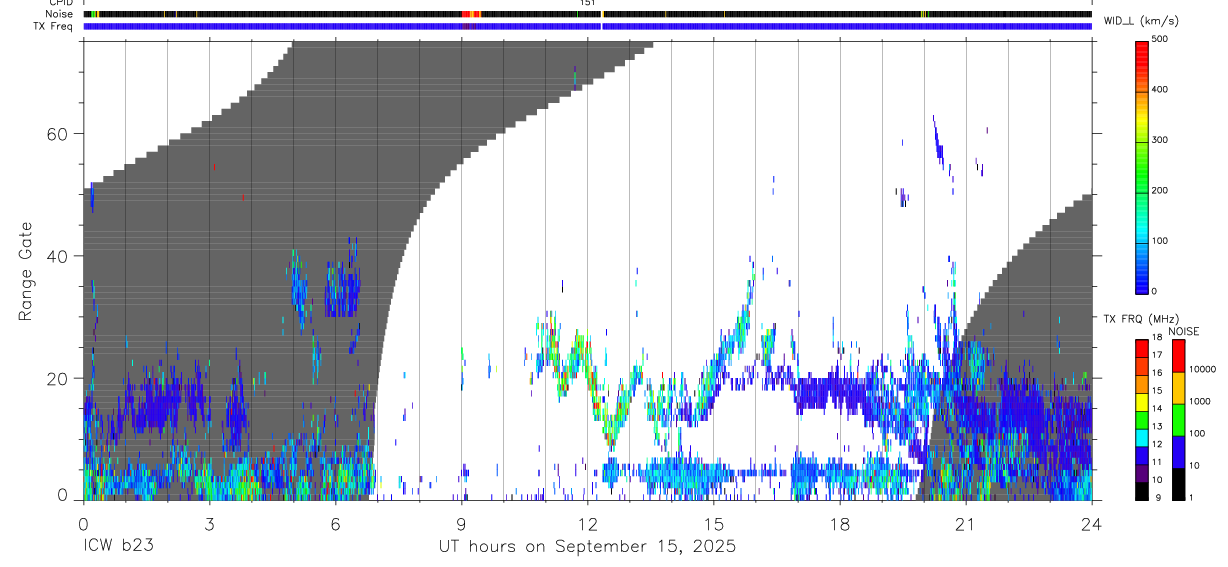The height and width of the screenshot is (567, 1228).
Task: Click the cyan 12 MHz block in TX FRQ legend
Action: tap(1143, 437)
